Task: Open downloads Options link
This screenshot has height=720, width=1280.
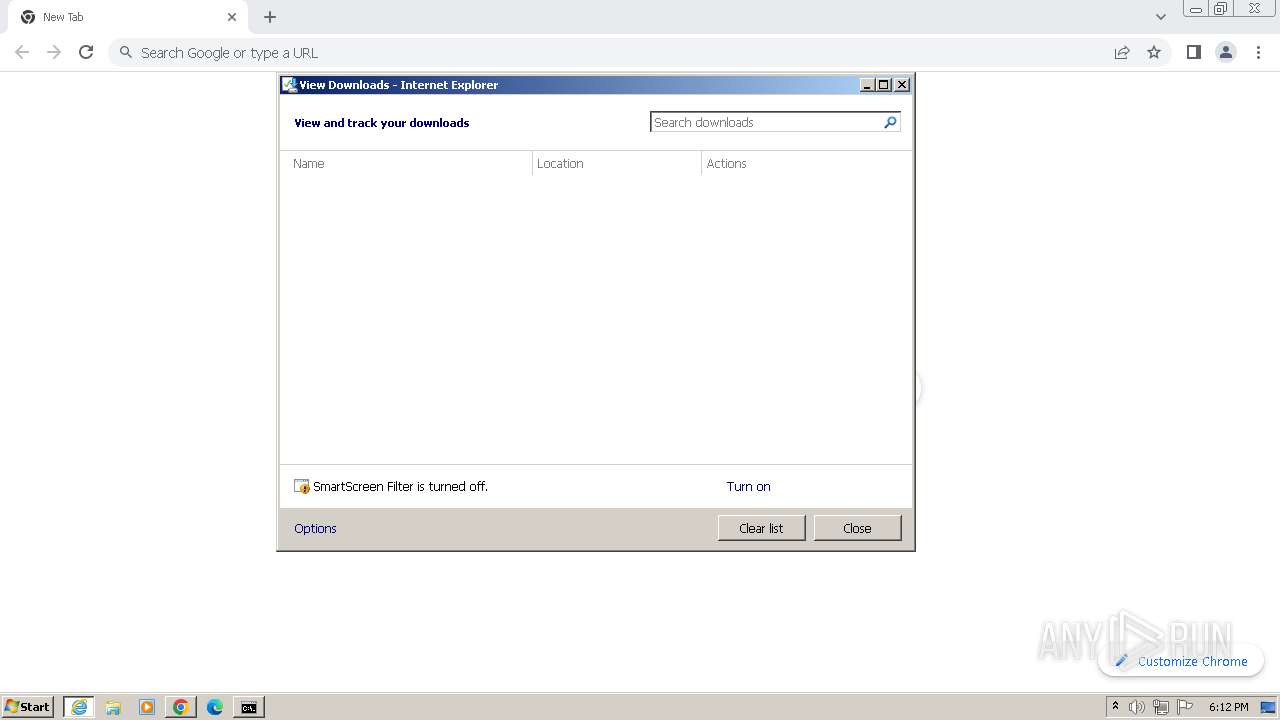Action: 315,528
